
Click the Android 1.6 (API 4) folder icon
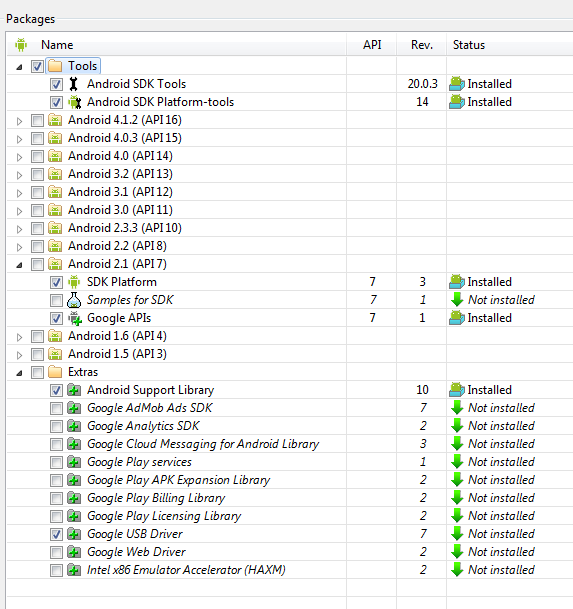[x=55, y=336]
